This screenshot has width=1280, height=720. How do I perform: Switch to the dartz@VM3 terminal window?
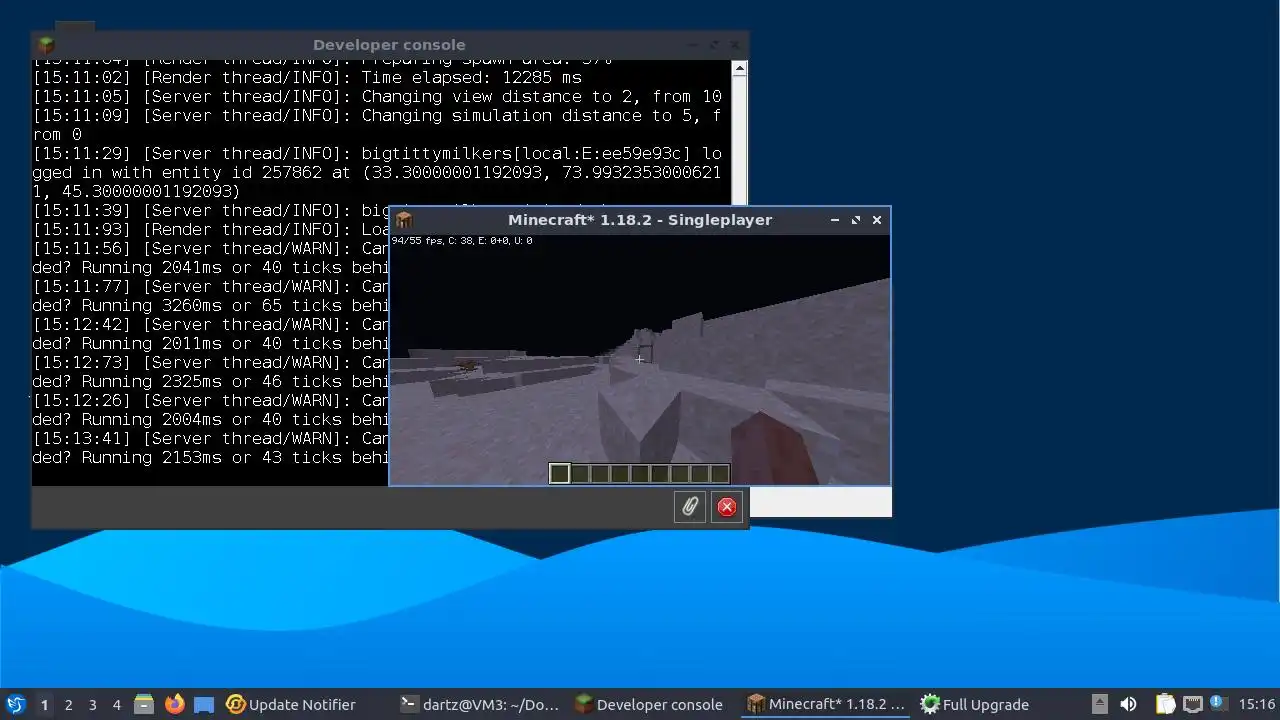coord(480,704)
